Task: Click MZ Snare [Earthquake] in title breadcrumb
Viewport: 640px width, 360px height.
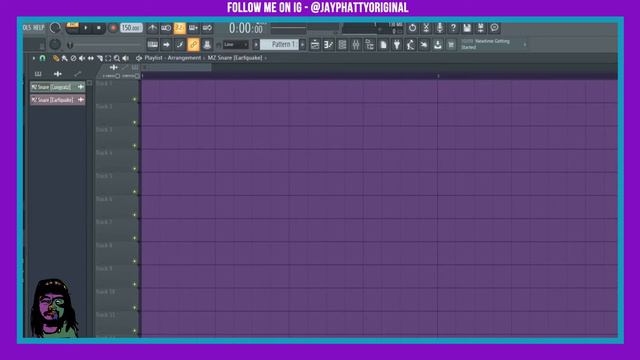Action: click(235, 58)
